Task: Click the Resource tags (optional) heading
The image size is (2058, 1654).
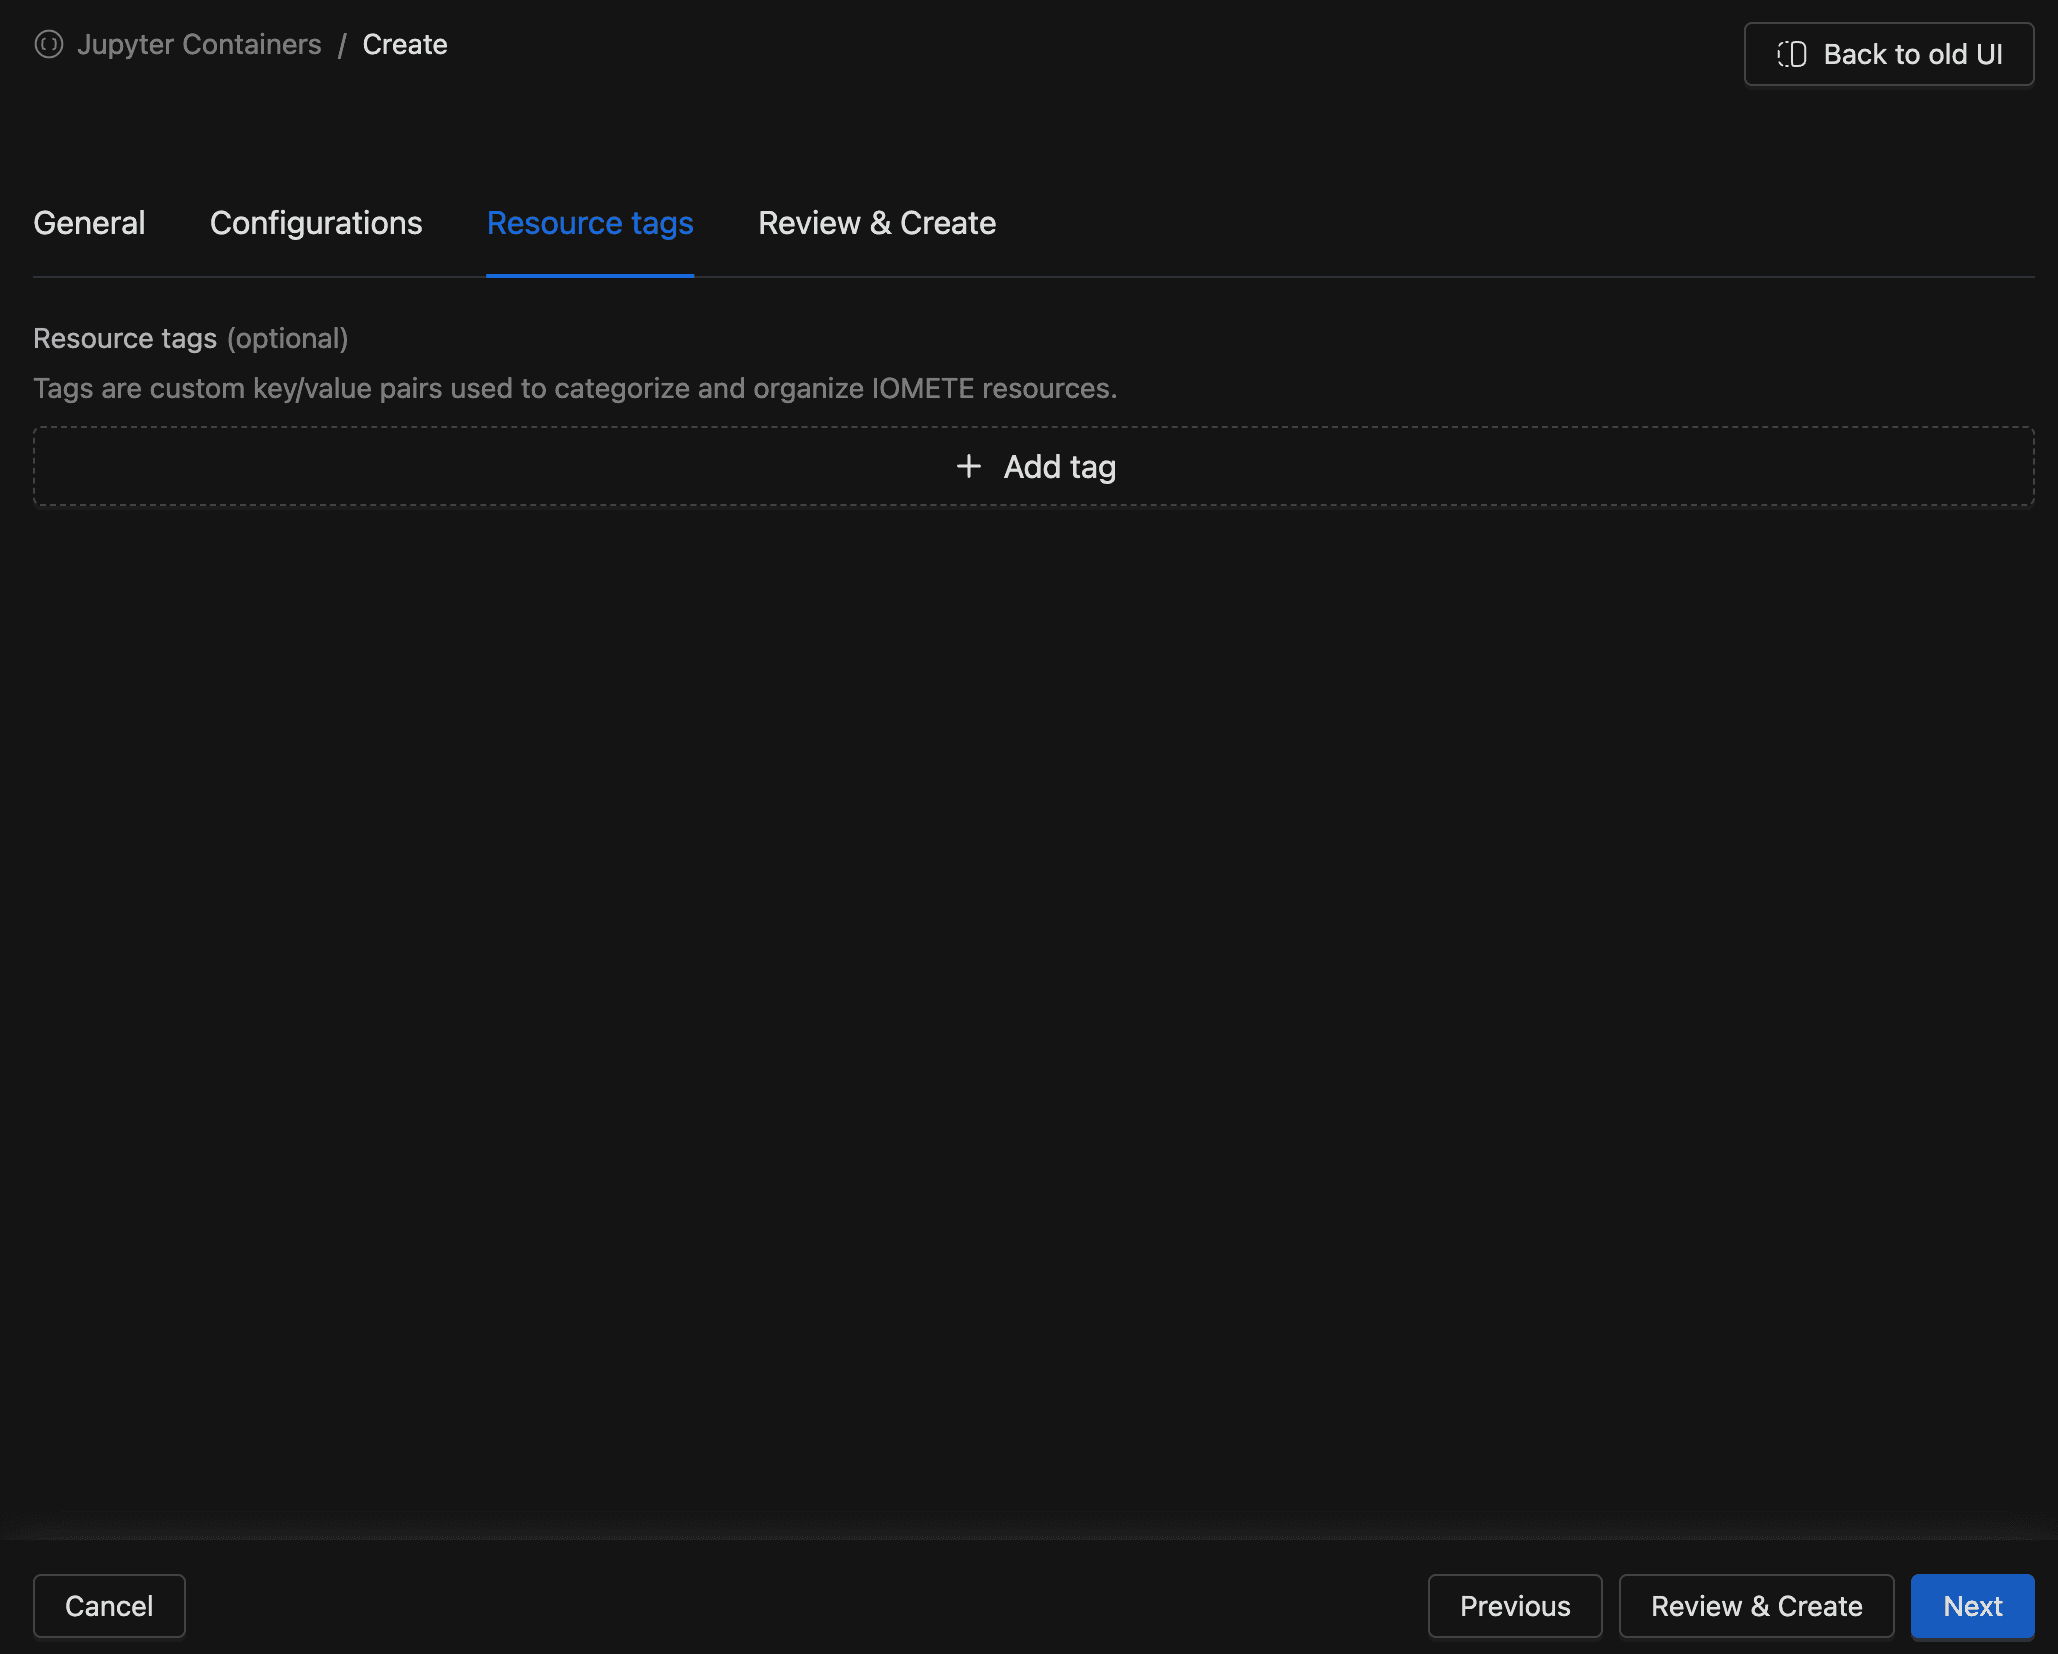Action: (190, 339)
